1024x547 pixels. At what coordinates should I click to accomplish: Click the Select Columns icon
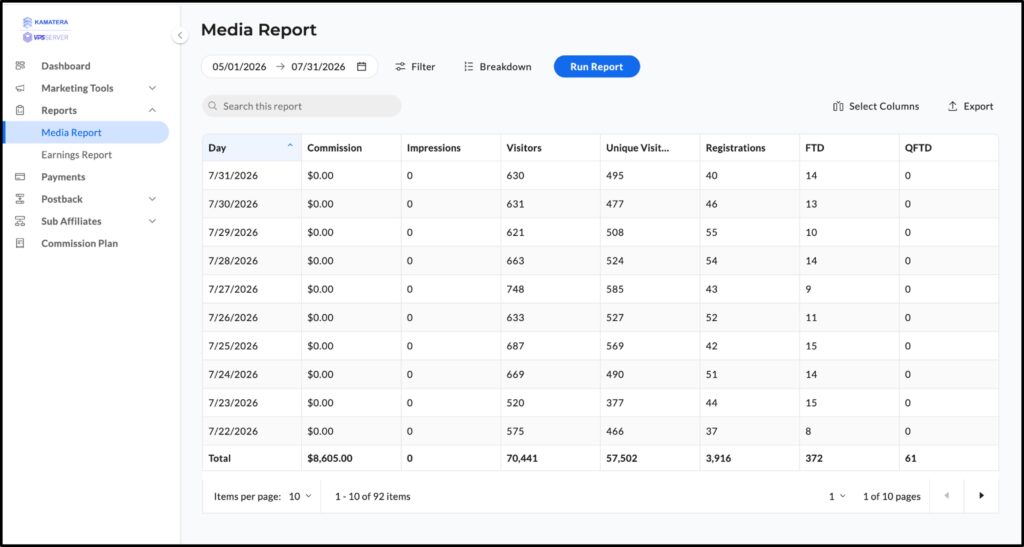[839, 106]
